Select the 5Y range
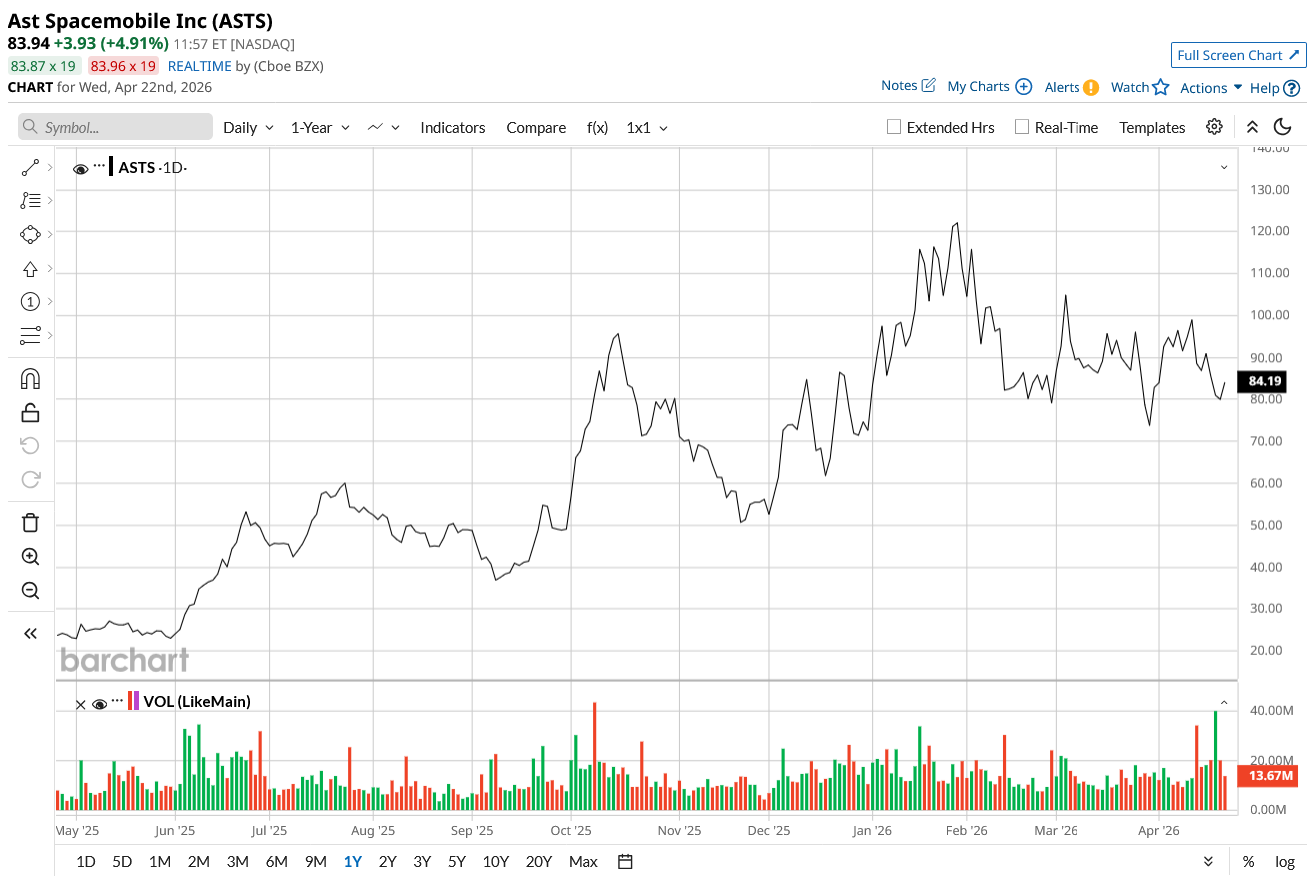Viewport: 1308px width, 876px height. (457, 861)
